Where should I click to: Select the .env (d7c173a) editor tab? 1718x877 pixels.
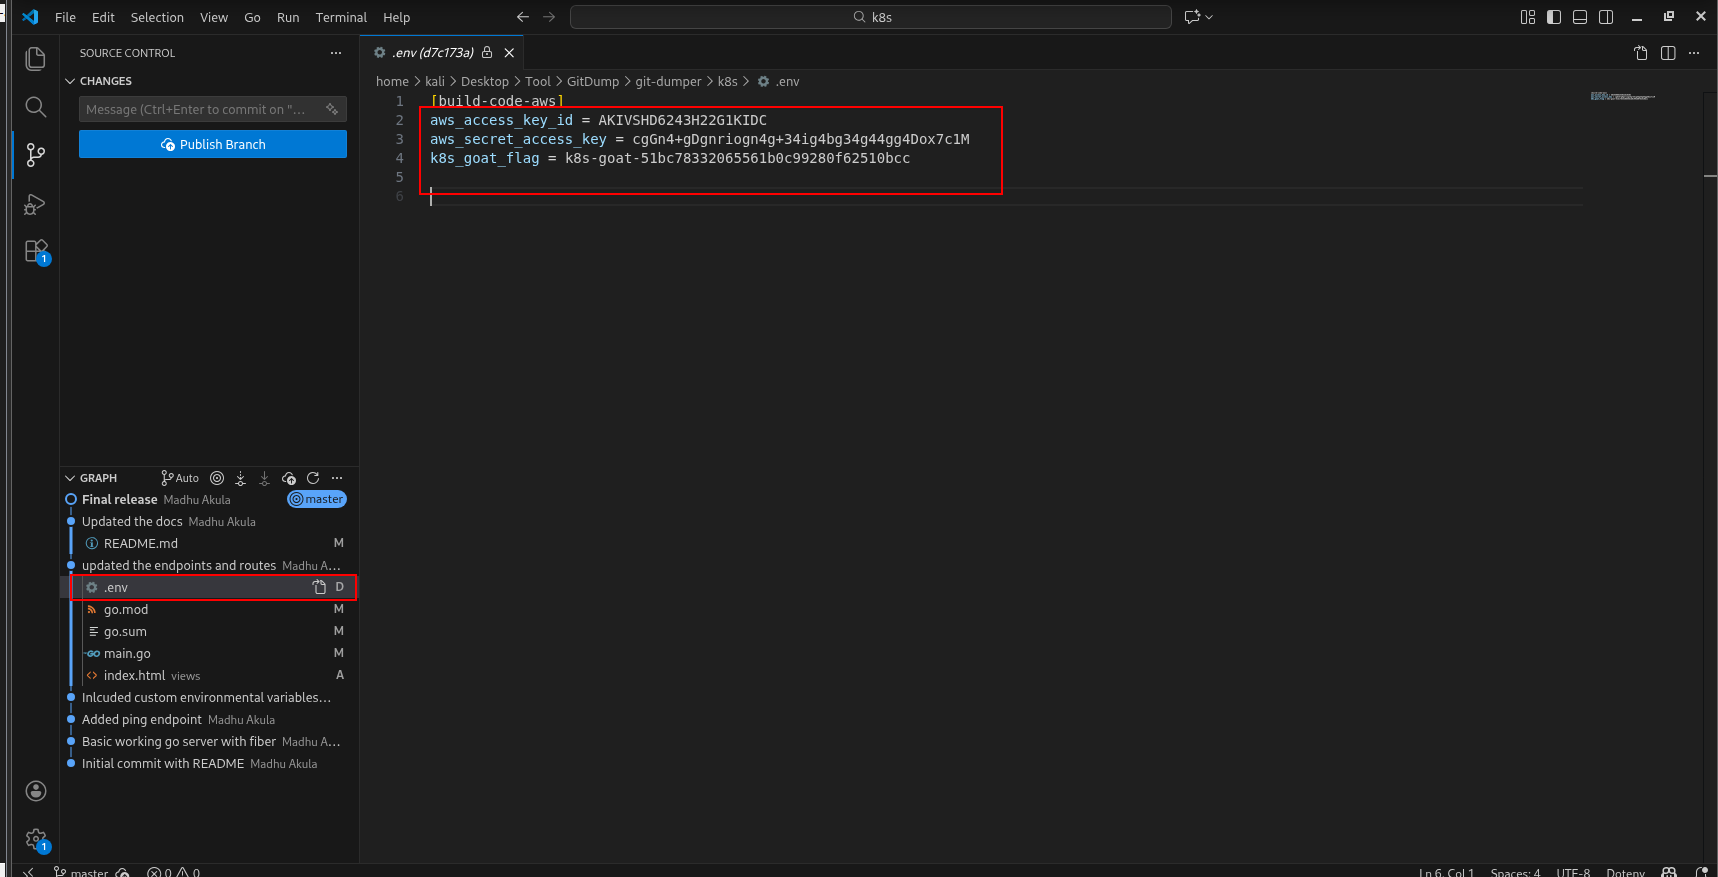[432, 53]
